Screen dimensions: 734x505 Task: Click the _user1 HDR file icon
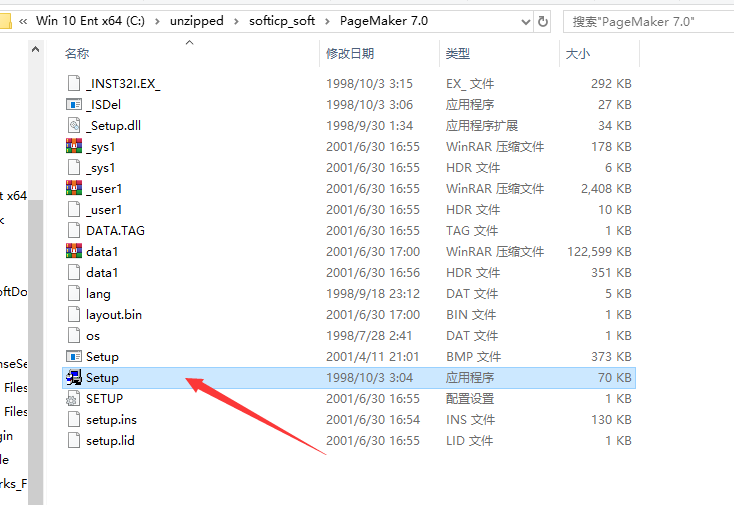(x=74, y=209)
